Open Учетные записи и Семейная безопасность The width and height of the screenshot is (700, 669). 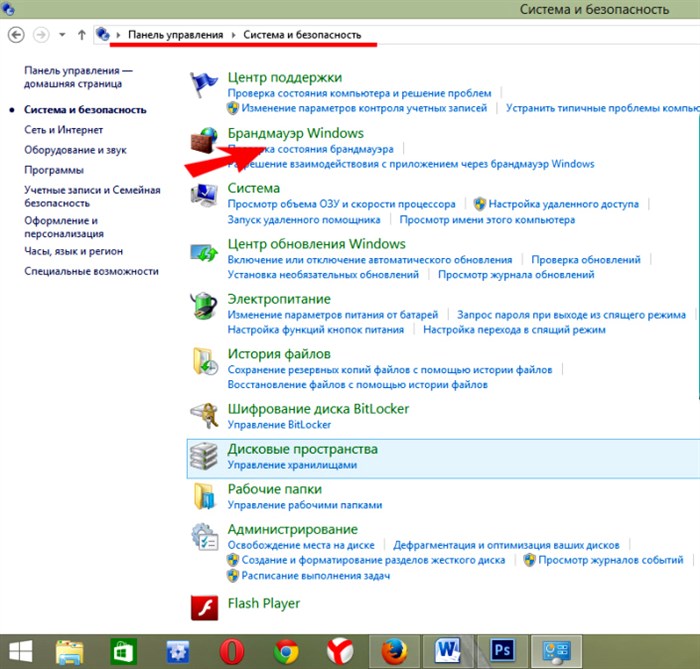92,196
